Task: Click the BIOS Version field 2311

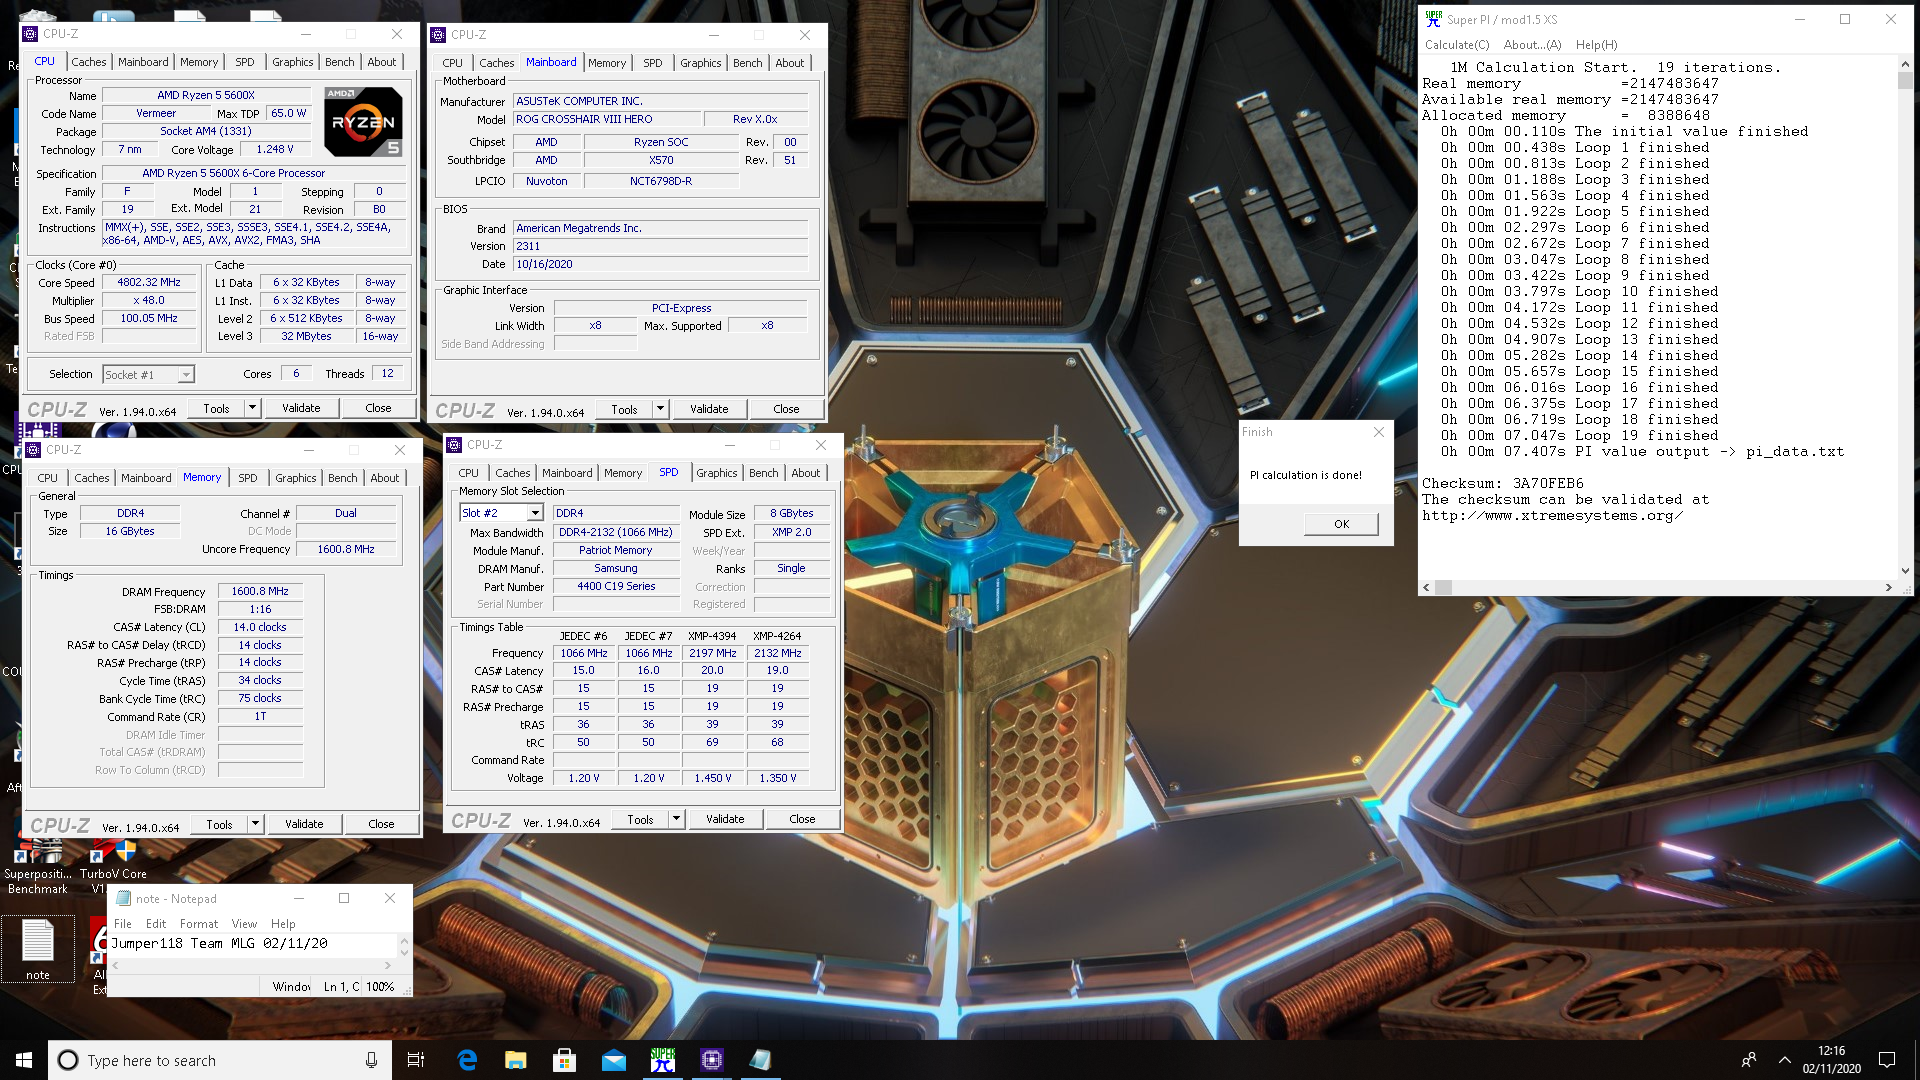Action: tap(660, 246)
